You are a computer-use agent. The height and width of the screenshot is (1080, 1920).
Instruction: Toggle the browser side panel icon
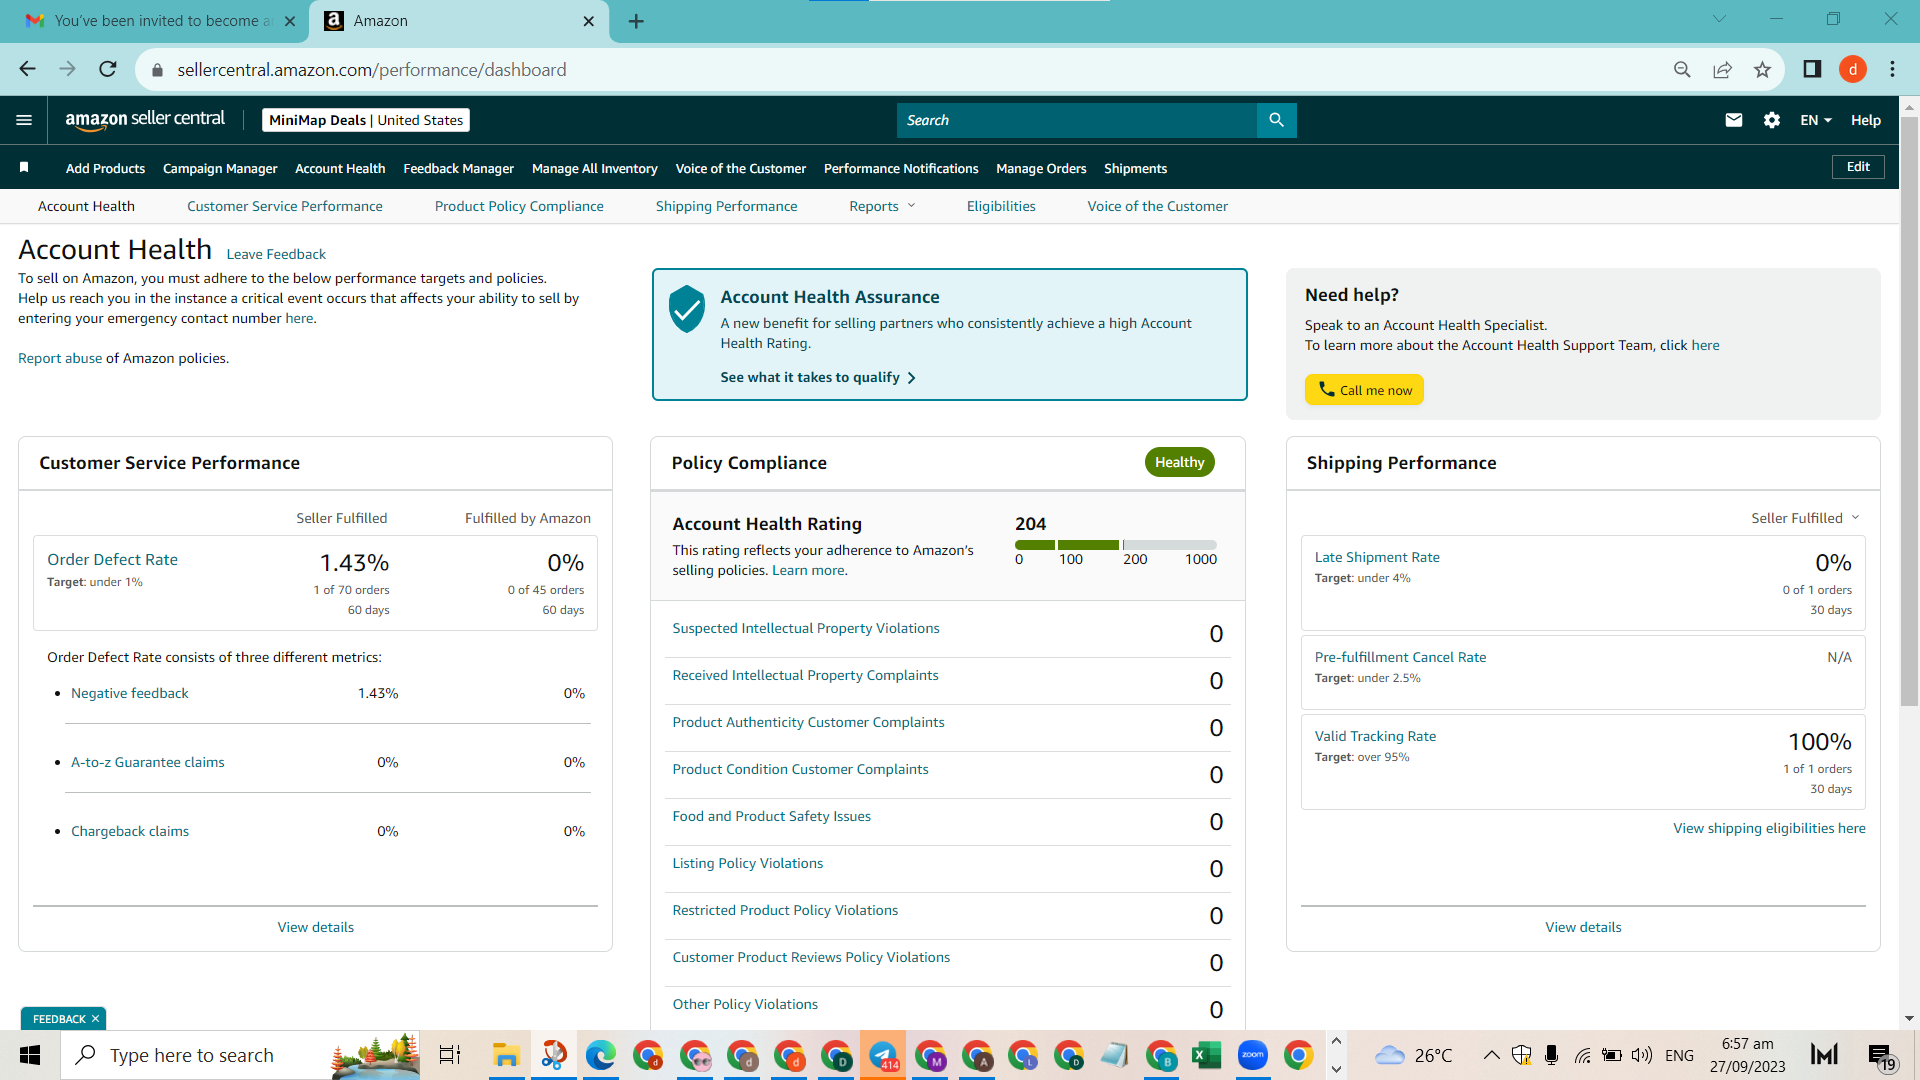pyautogui.click(x=1812, y=69)
